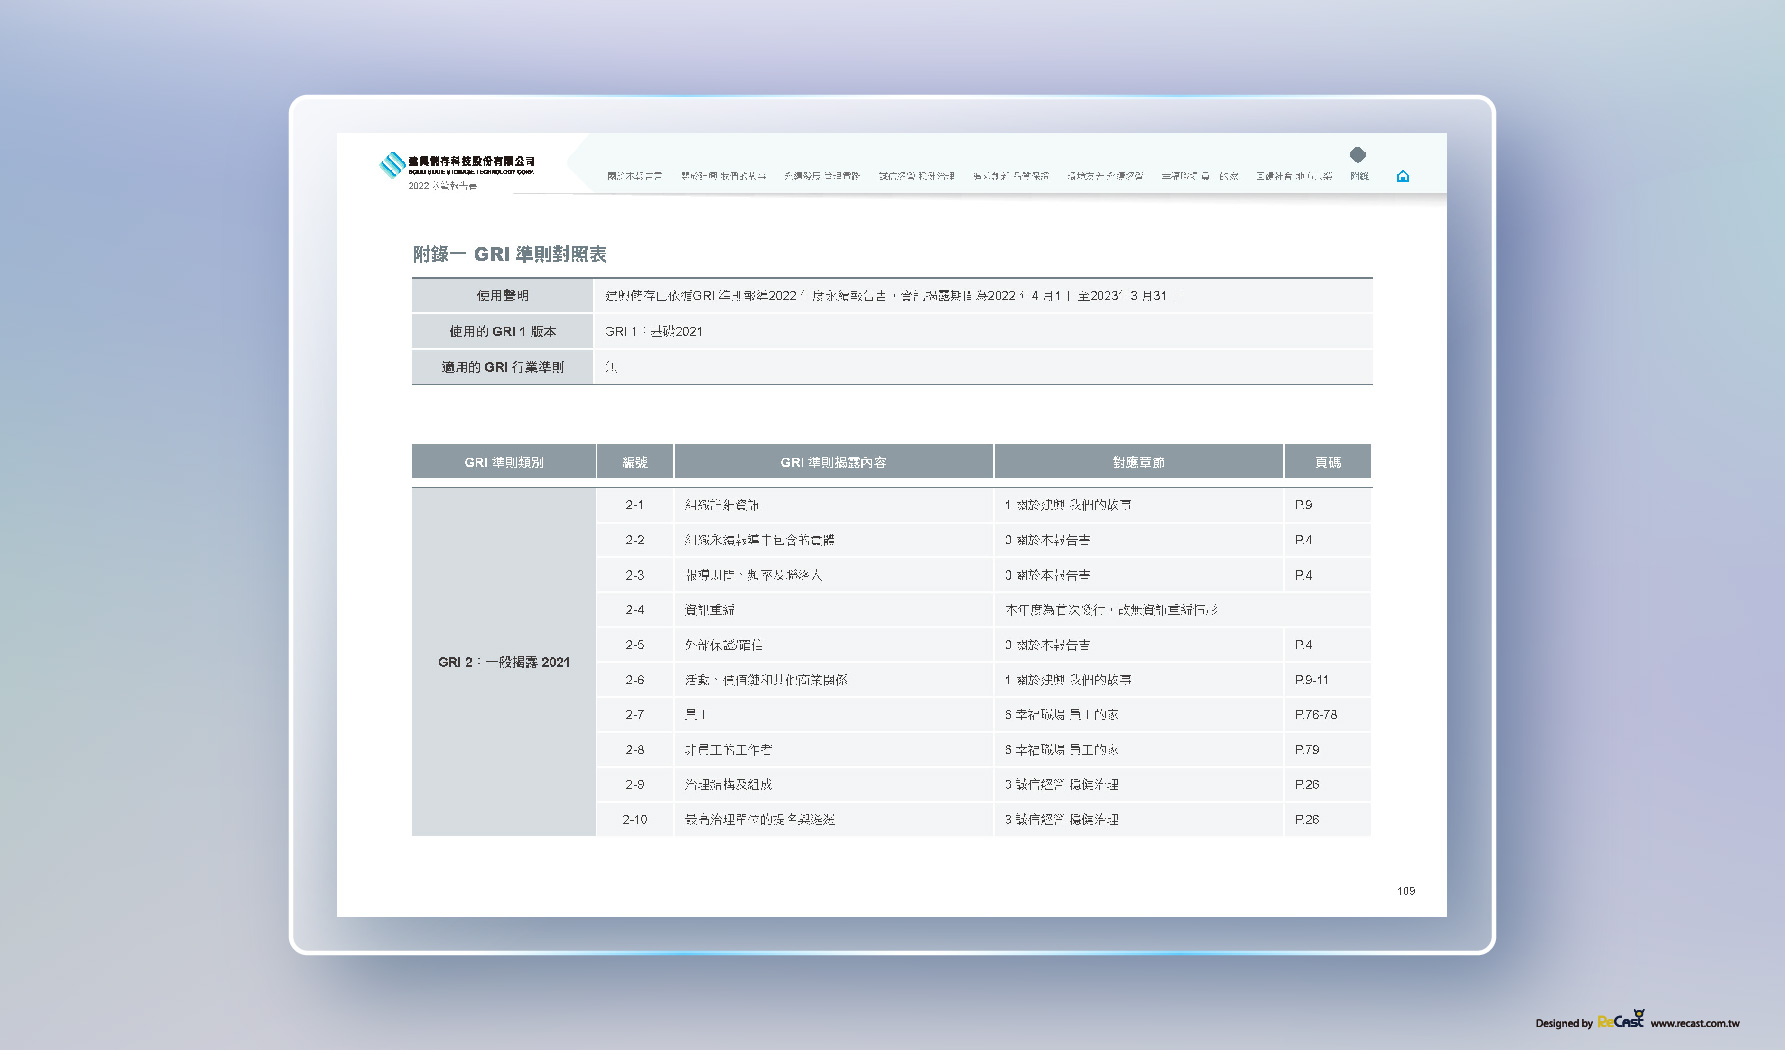
Task: Click page reference P.4 in row 2-3
Action: [1303, 575]
